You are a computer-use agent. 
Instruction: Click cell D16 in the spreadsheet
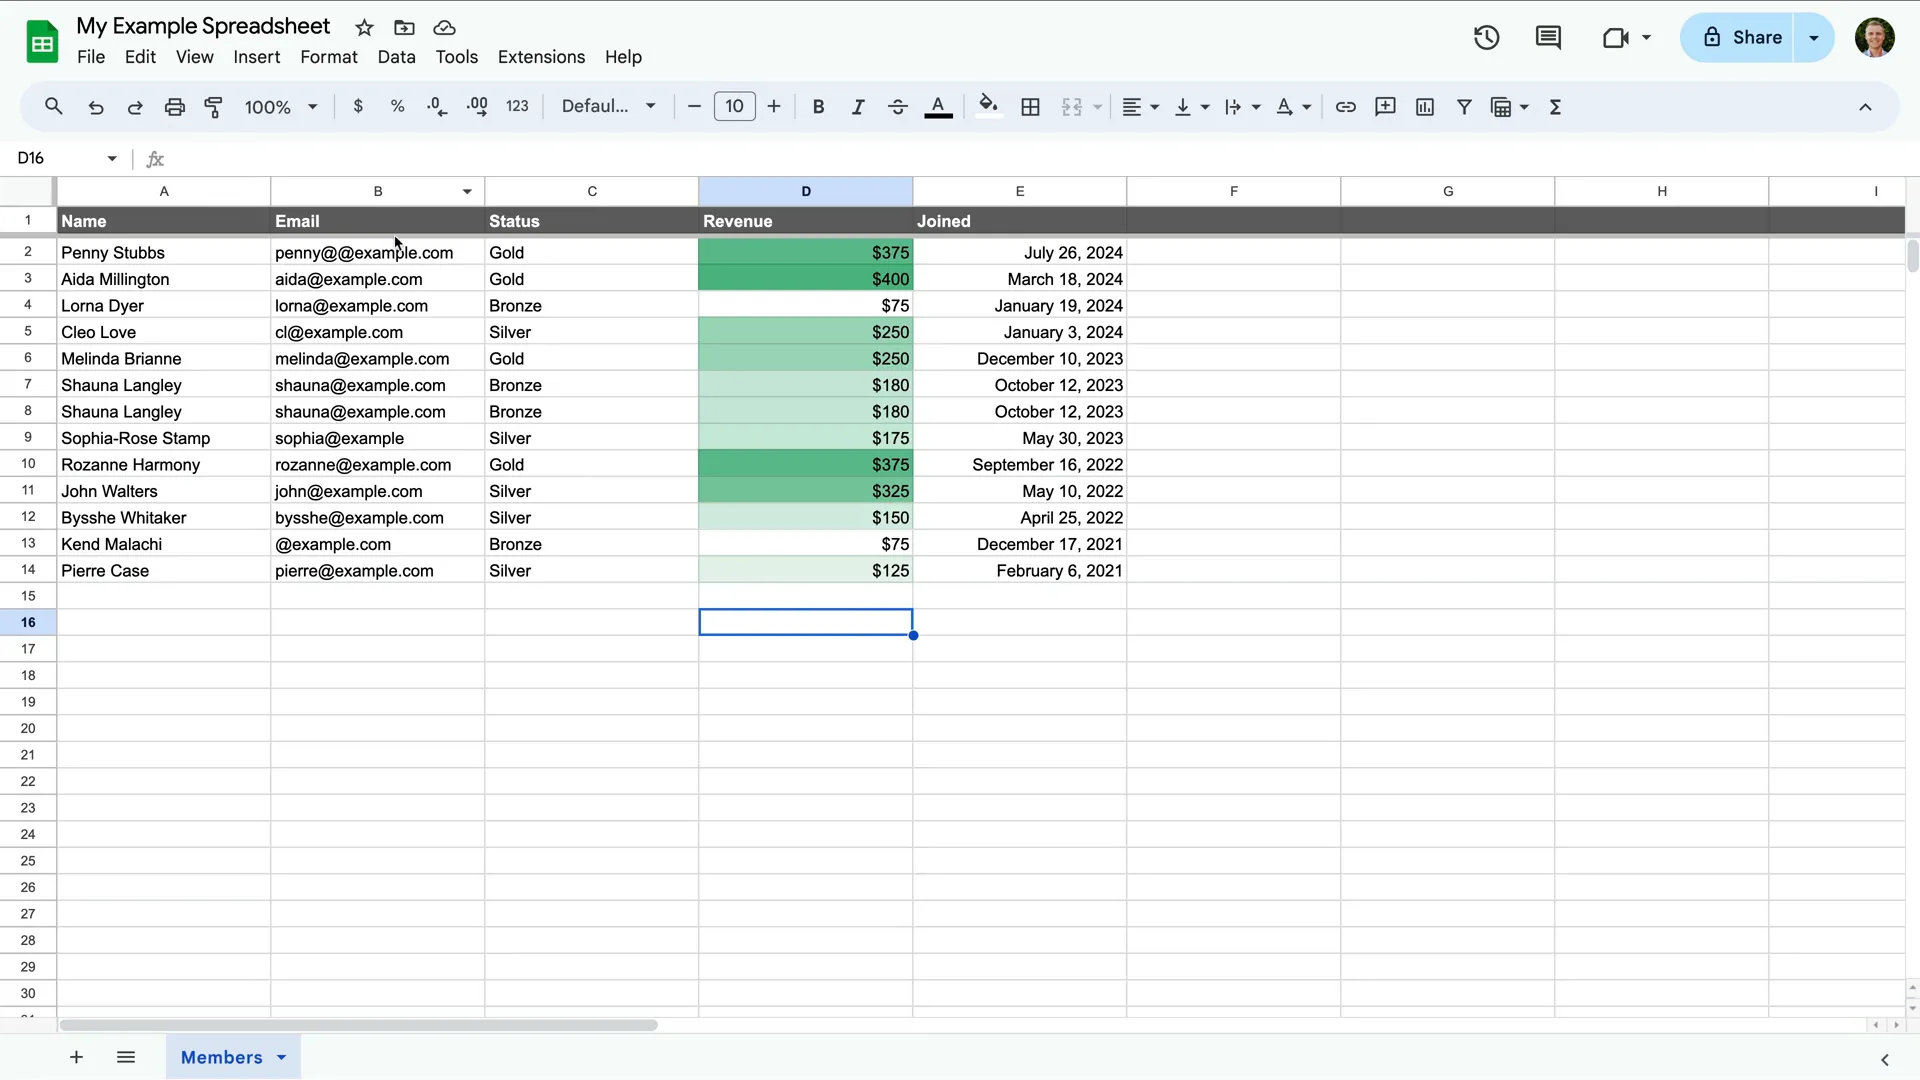pyautogui.click(x=806, y=622)
